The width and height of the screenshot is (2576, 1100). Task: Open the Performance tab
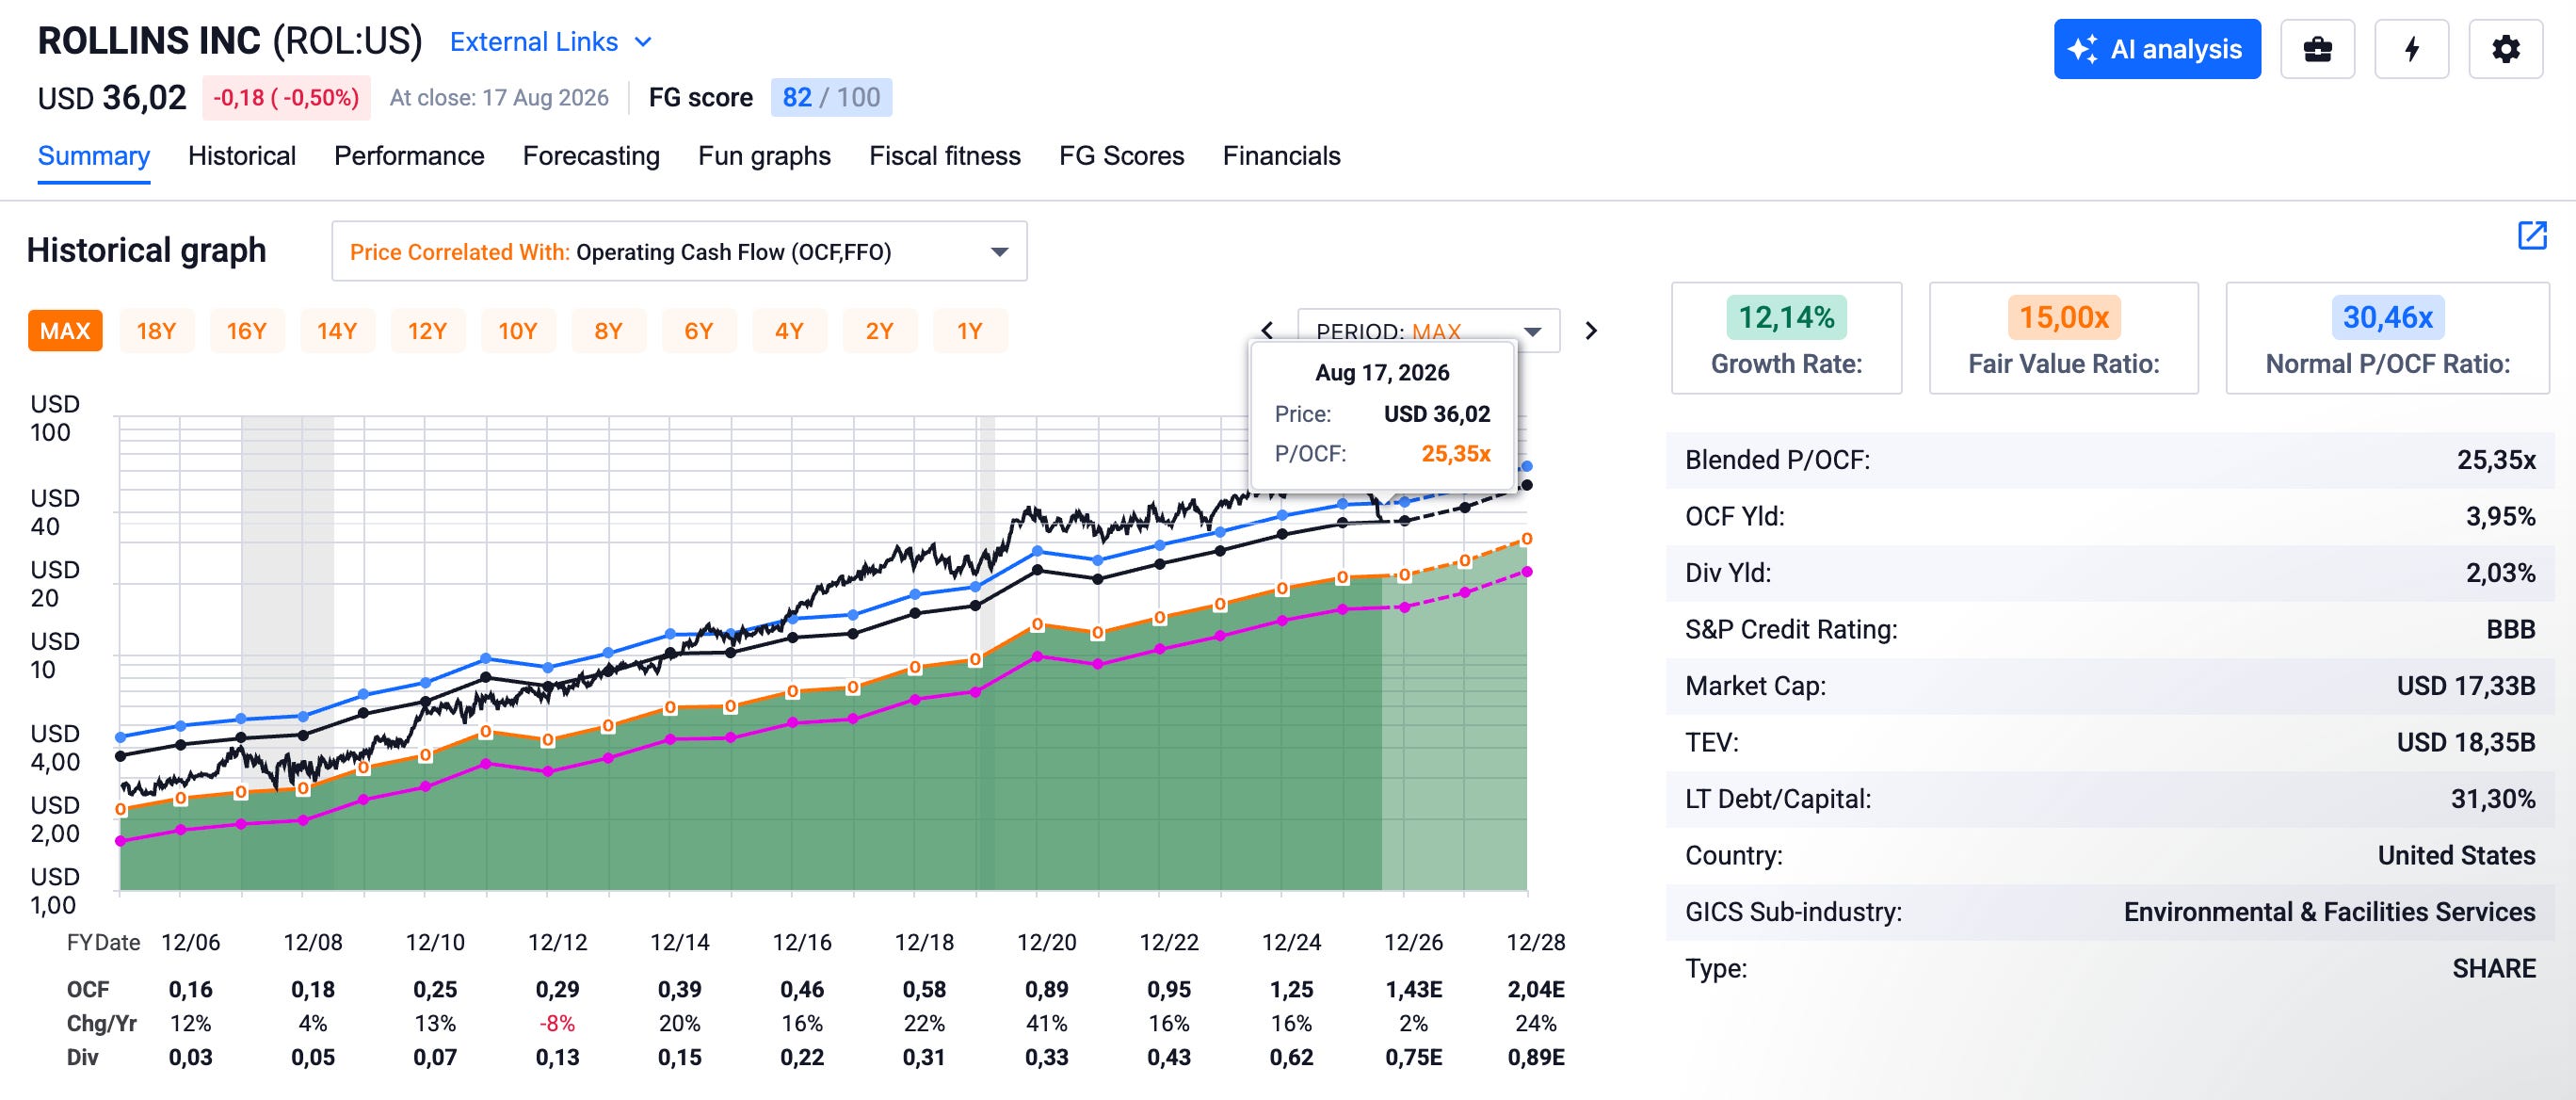(409, 156)
